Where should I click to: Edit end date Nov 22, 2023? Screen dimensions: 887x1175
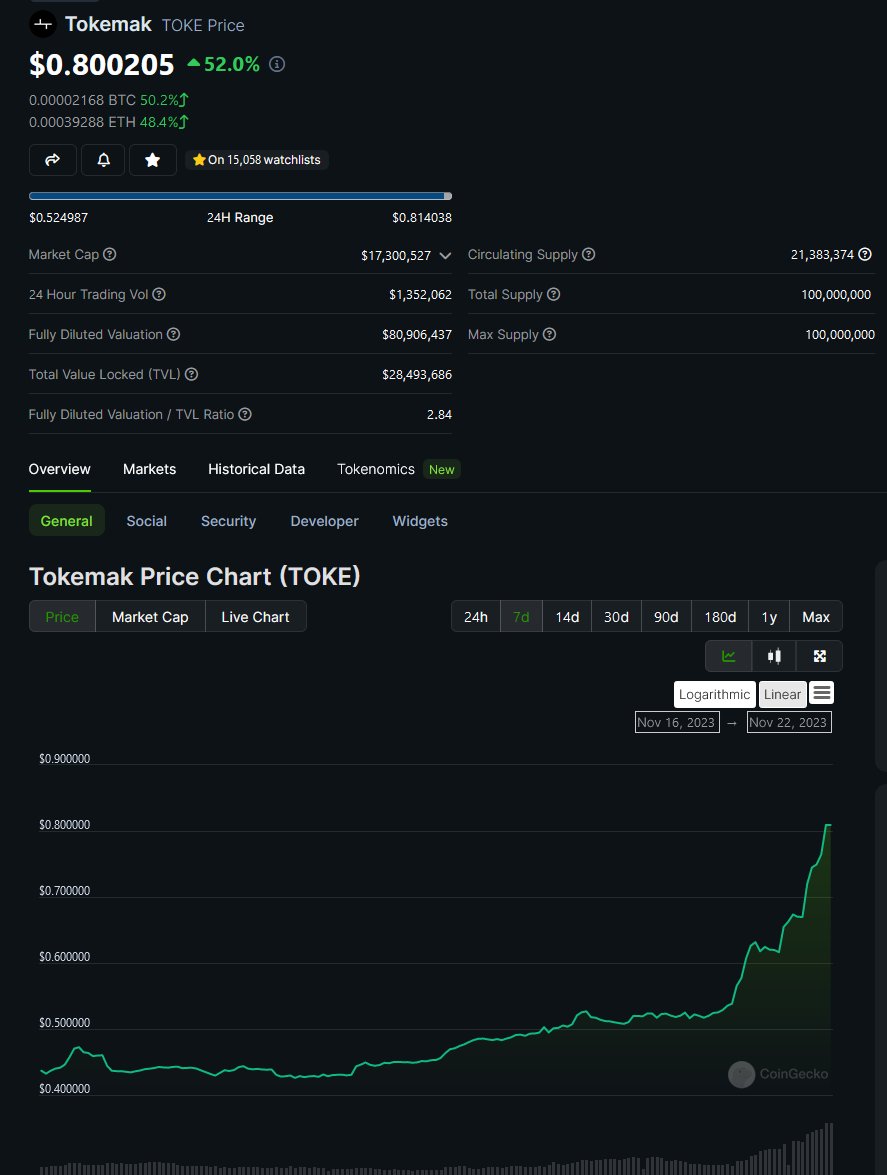point(789,722)
